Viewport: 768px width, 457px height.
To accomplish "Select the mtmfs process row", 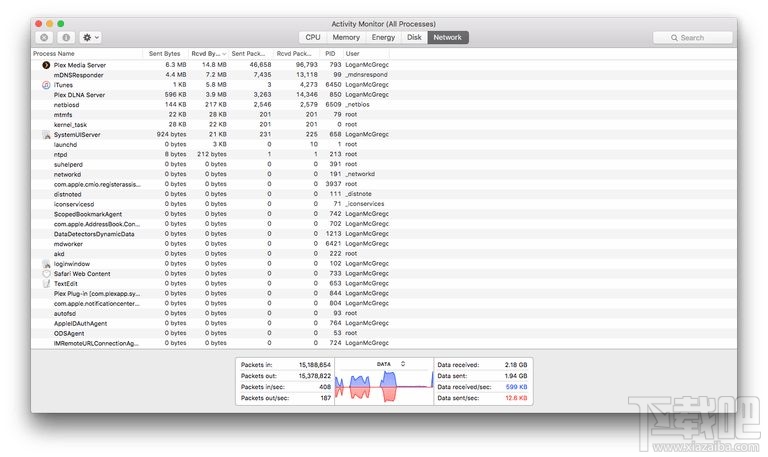I will tap(384, 115).
